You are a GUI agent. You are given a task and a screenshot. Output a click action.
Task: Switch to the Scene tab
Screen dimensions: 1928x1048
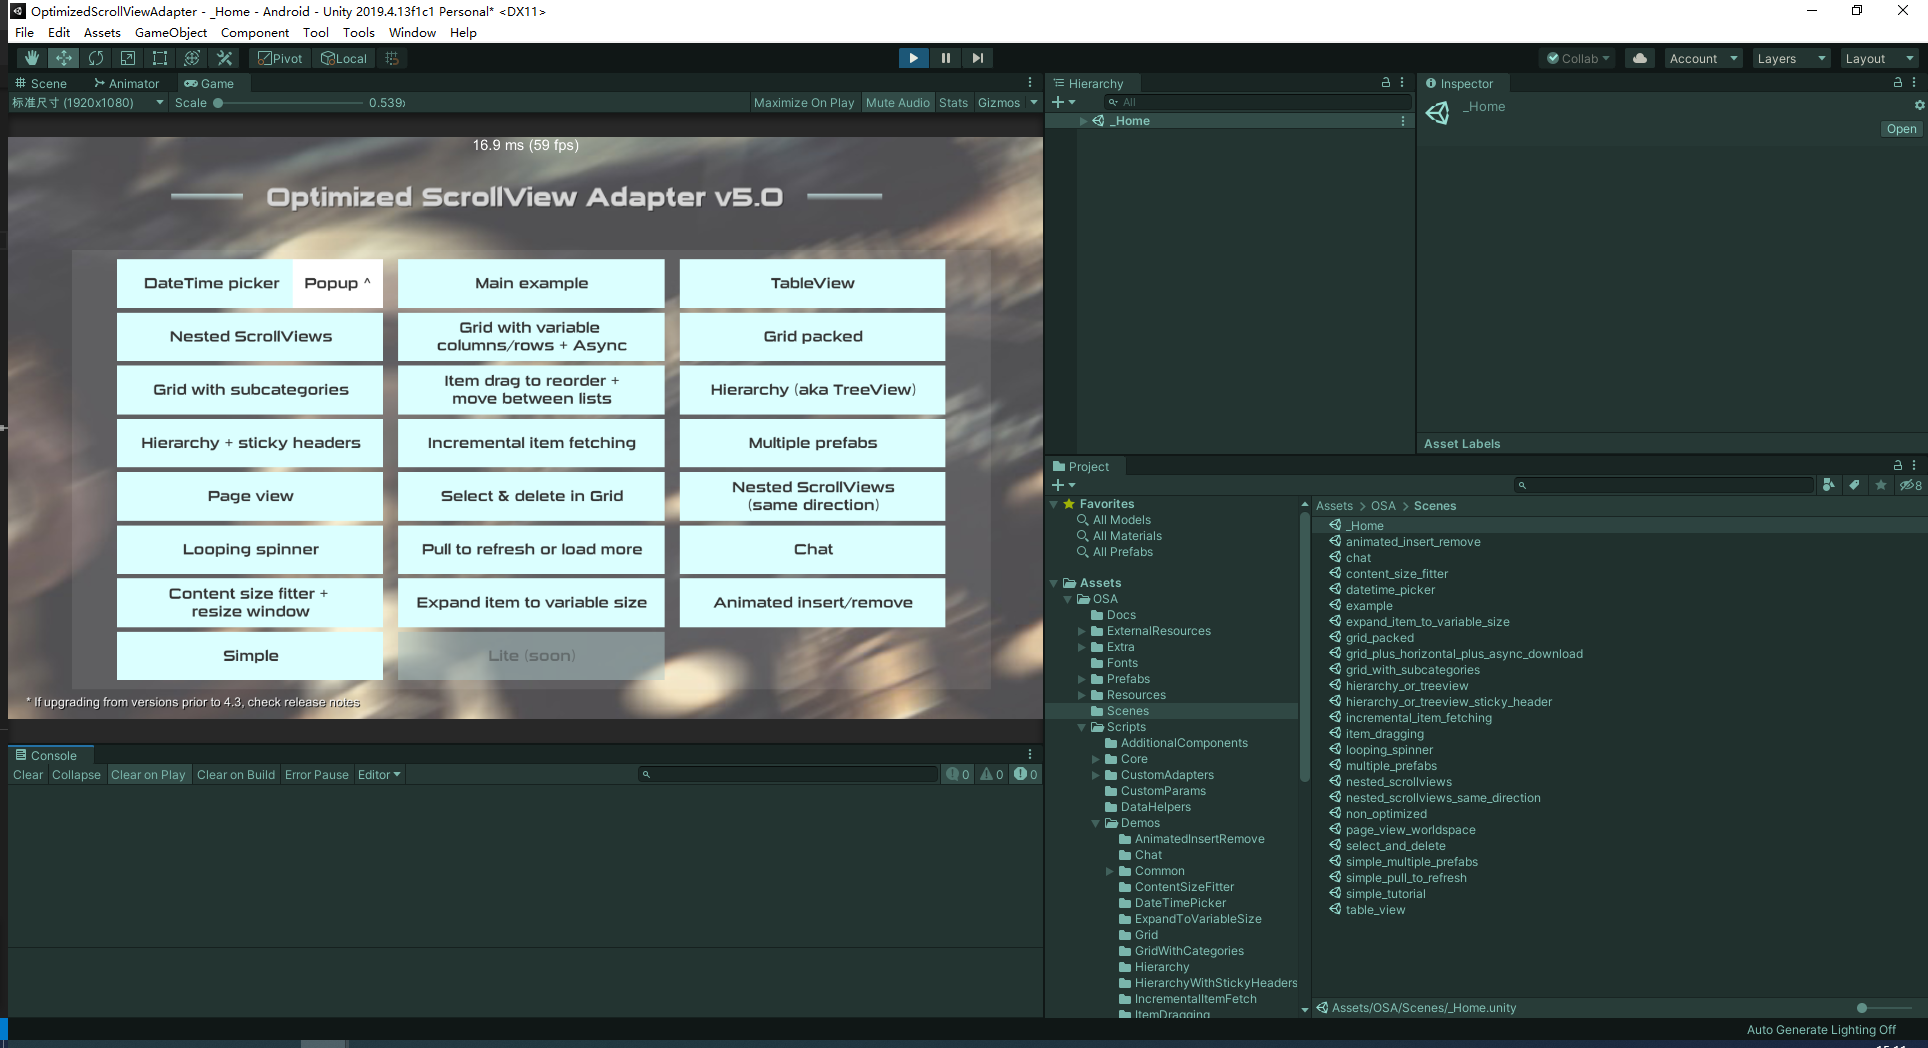click(x=41, y=83)
